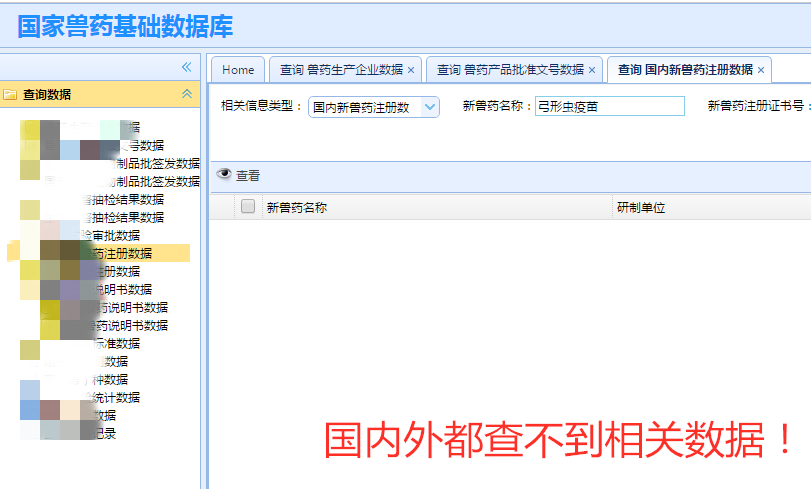Collapse the 查询数据 panel chevron
This screenshot has width=811, height=489.
186,94
